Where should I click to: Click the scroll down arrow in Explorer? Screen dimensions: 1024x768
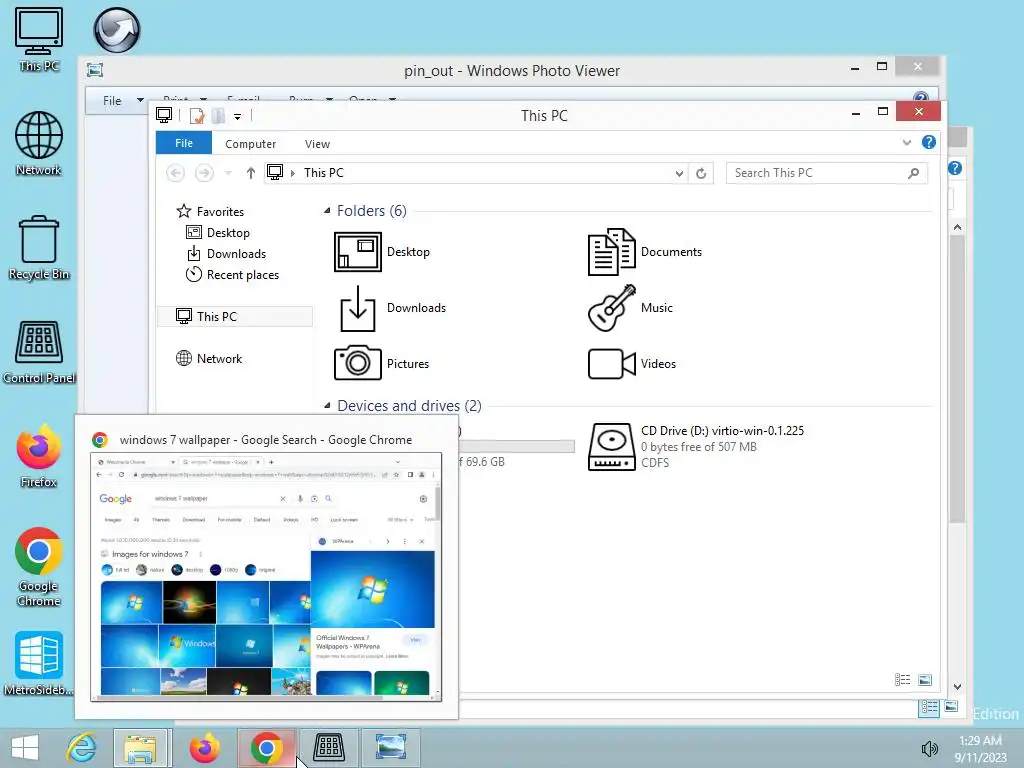pos(957,686)
